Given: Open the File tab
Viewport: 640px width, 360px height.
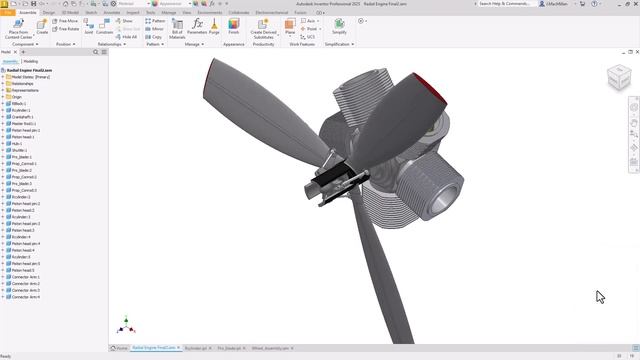Looking at the screenshot, I should coord(8,13).
